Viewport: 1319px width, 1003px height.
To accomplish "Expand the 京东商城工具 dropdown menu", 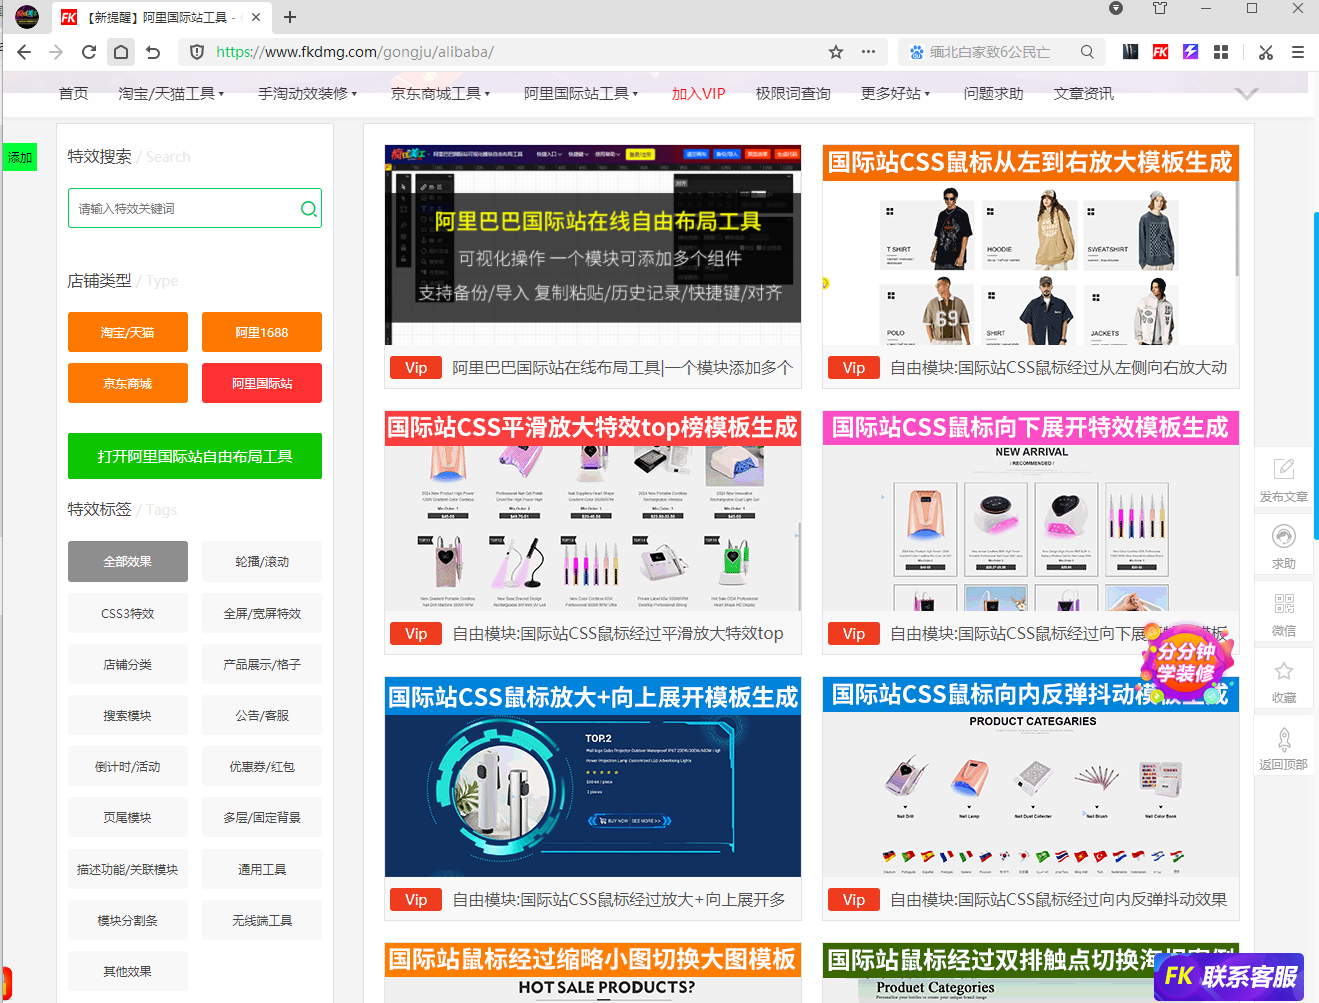I will [440, 93].
